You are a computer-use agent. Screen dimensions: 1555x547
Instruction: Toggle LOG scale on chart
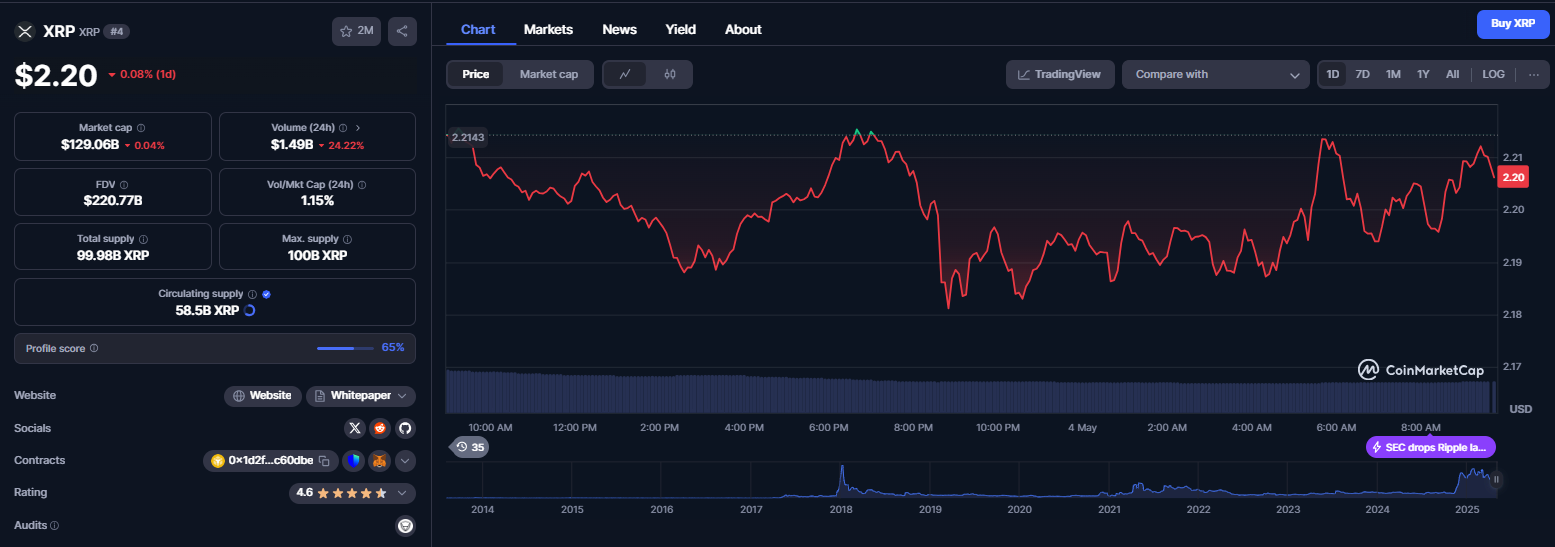point(1493,74)
